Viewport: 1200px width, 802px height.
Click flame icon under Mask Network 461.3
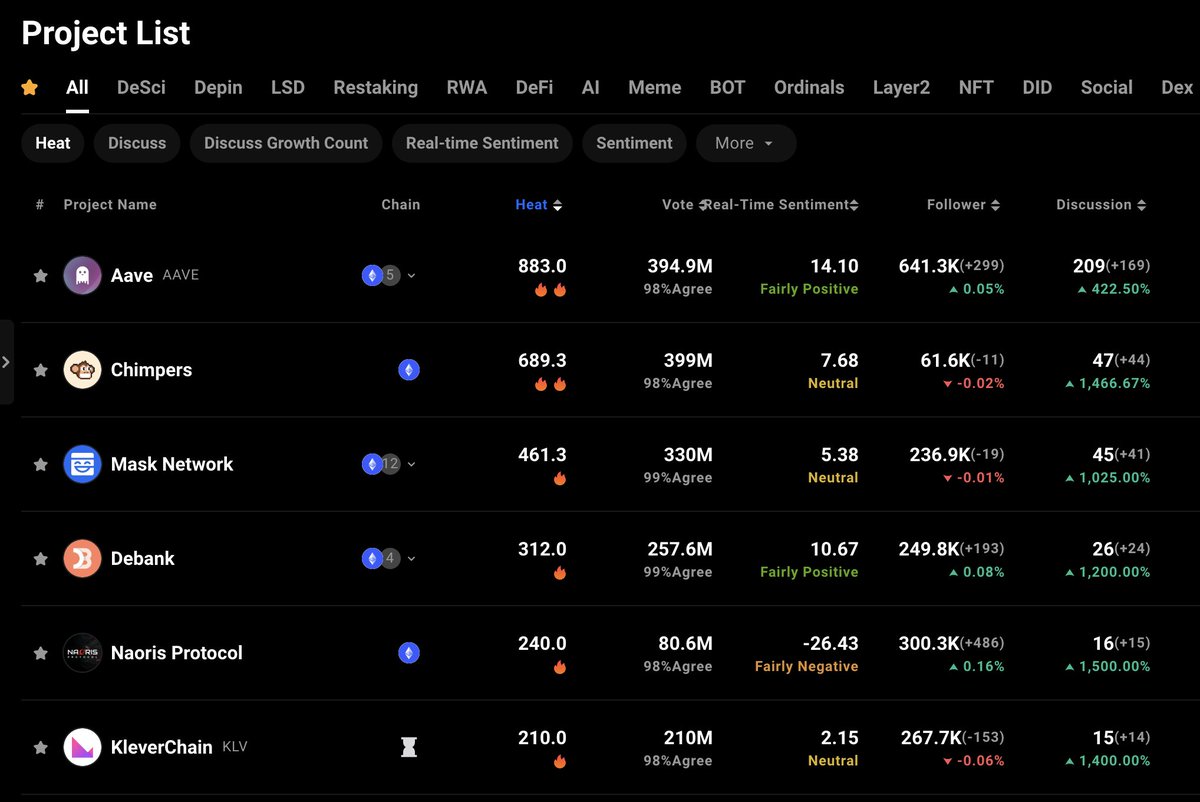pos(560,478)
